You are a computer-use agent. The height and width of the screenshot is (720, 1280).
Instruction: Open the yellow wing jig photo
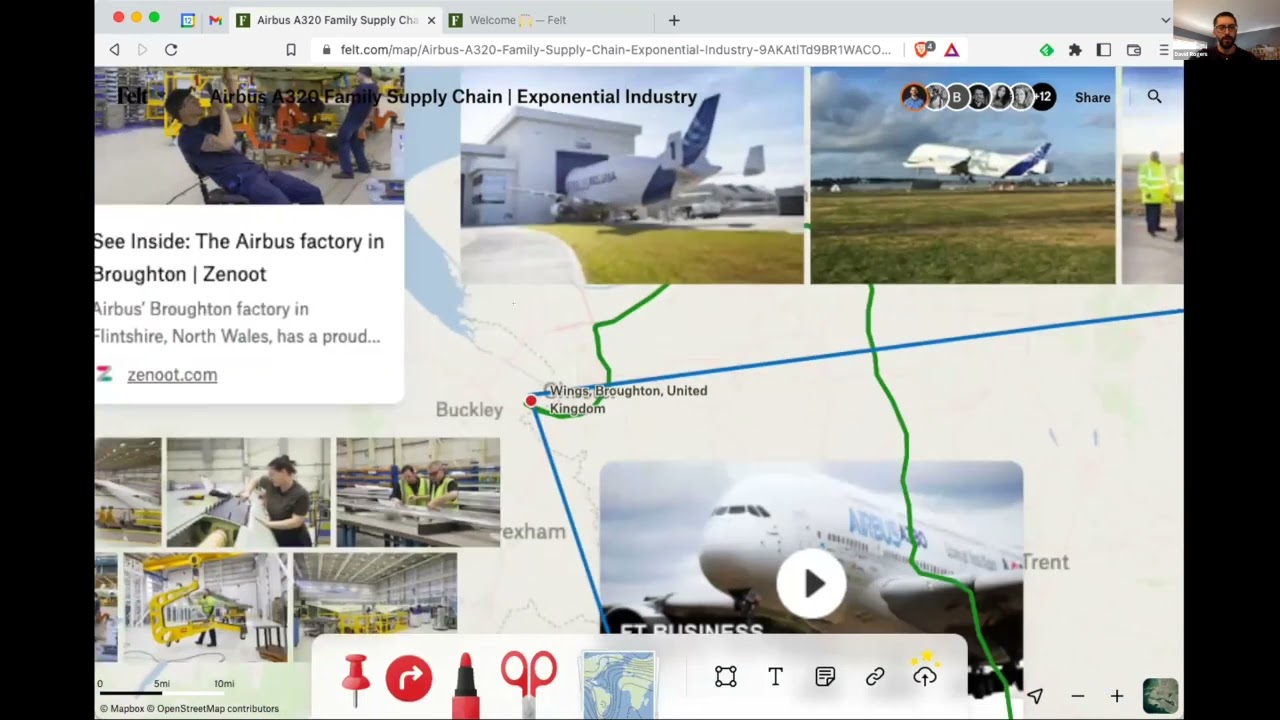[205, 607]
